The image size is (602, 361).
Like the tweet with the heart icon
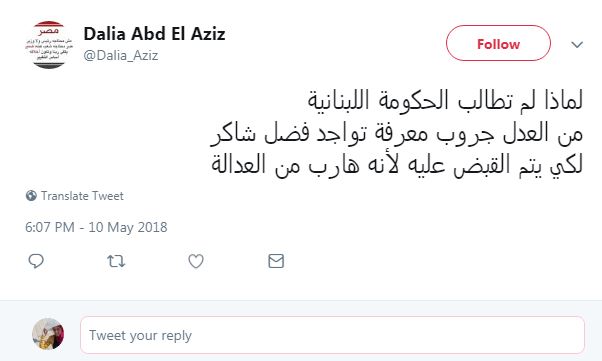pos(196,261)
